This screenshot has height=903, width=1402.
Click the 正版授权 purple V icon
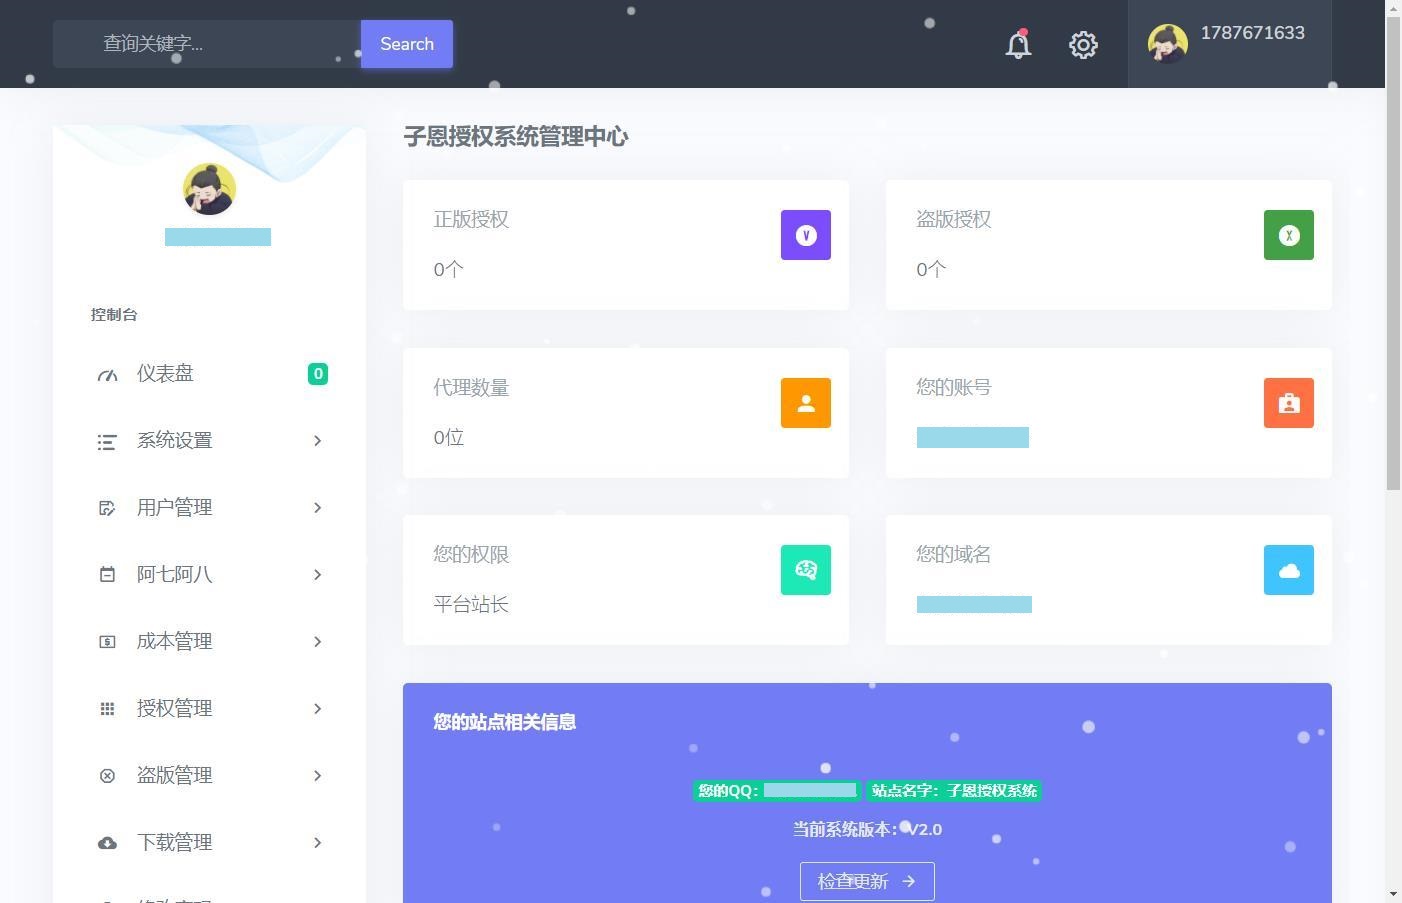(x=806, y=235)
